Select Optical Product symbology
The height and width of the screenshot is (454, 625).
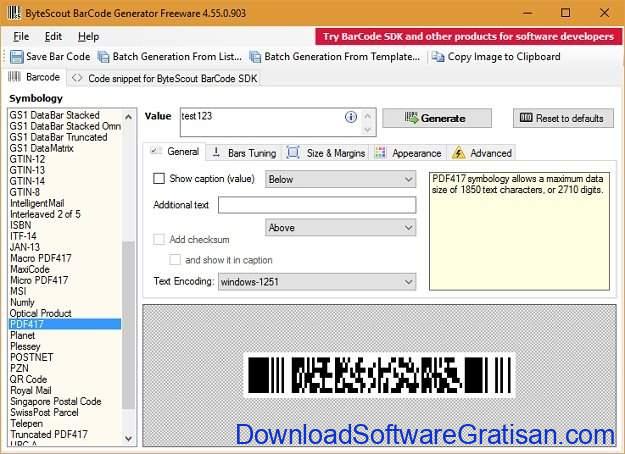41,313
